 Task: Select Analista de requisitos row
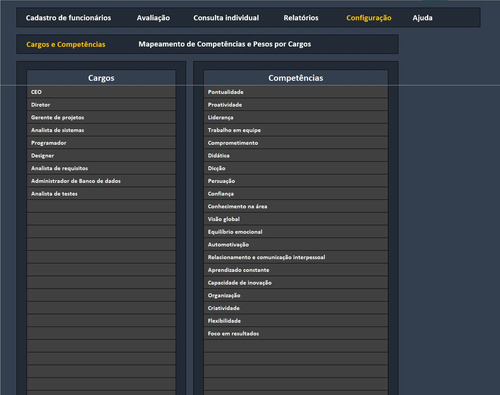tap(101, 168)
